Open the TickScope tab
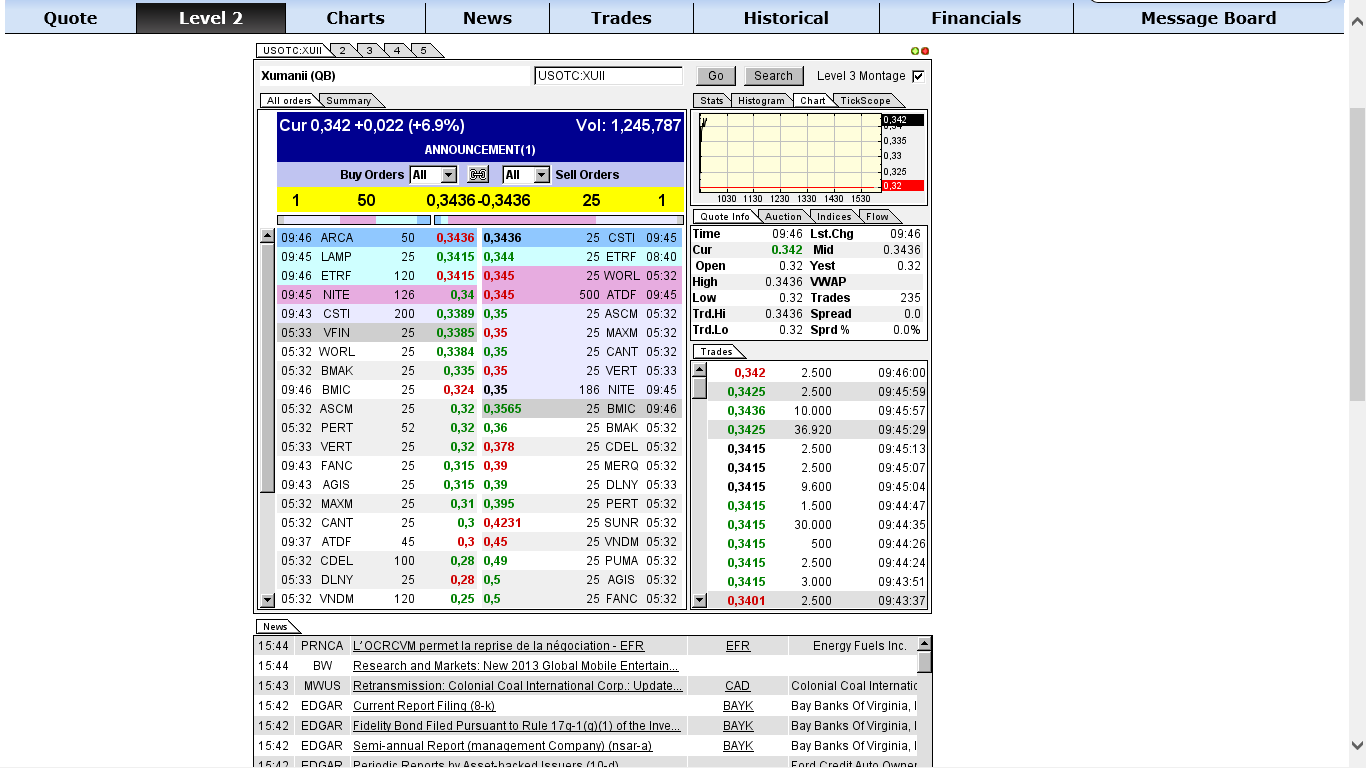This screenshot has width=1366, height=768. pos(865,101)
